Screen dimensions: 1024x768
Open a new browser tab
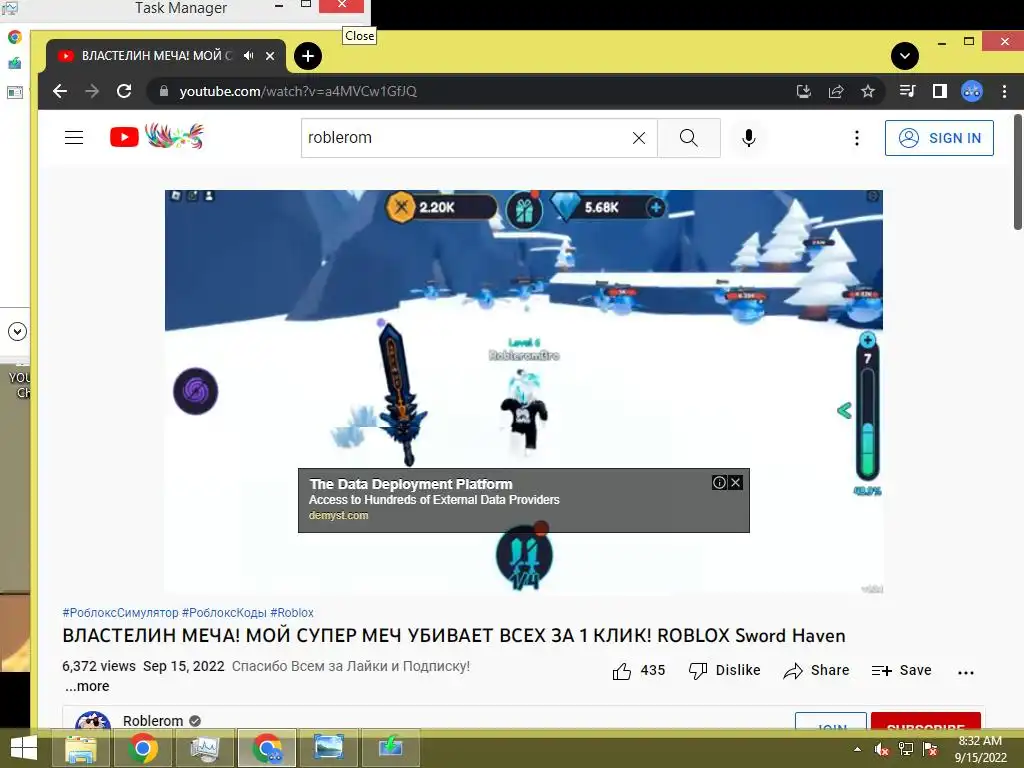[308, 56]
